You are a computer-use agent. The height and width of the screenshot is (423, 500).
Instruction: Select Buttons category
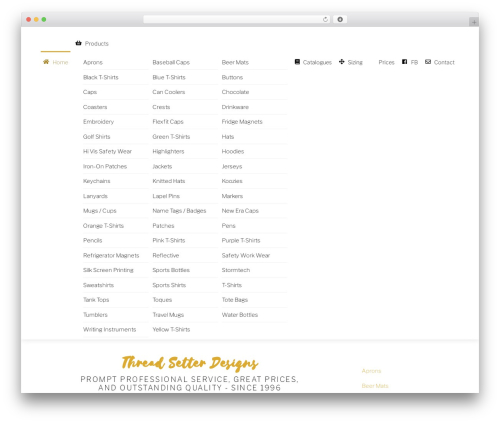[232, 77]
